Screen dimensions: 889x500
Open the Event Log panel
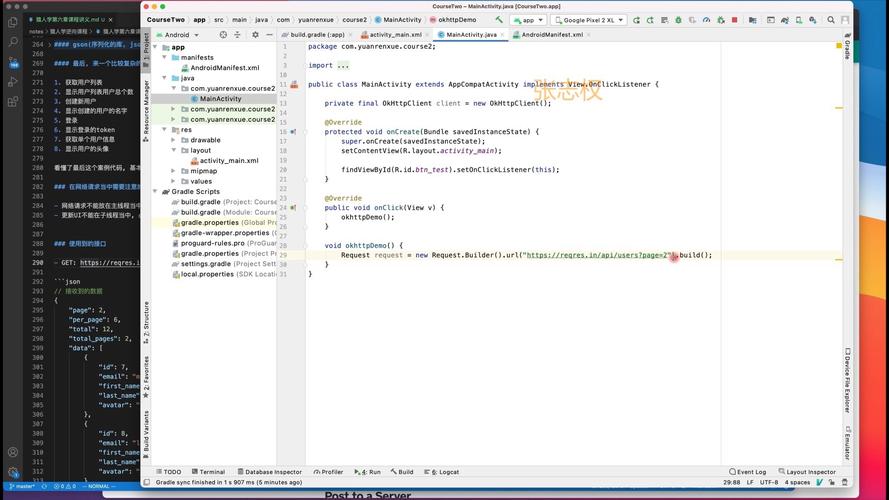click(746, 472)
